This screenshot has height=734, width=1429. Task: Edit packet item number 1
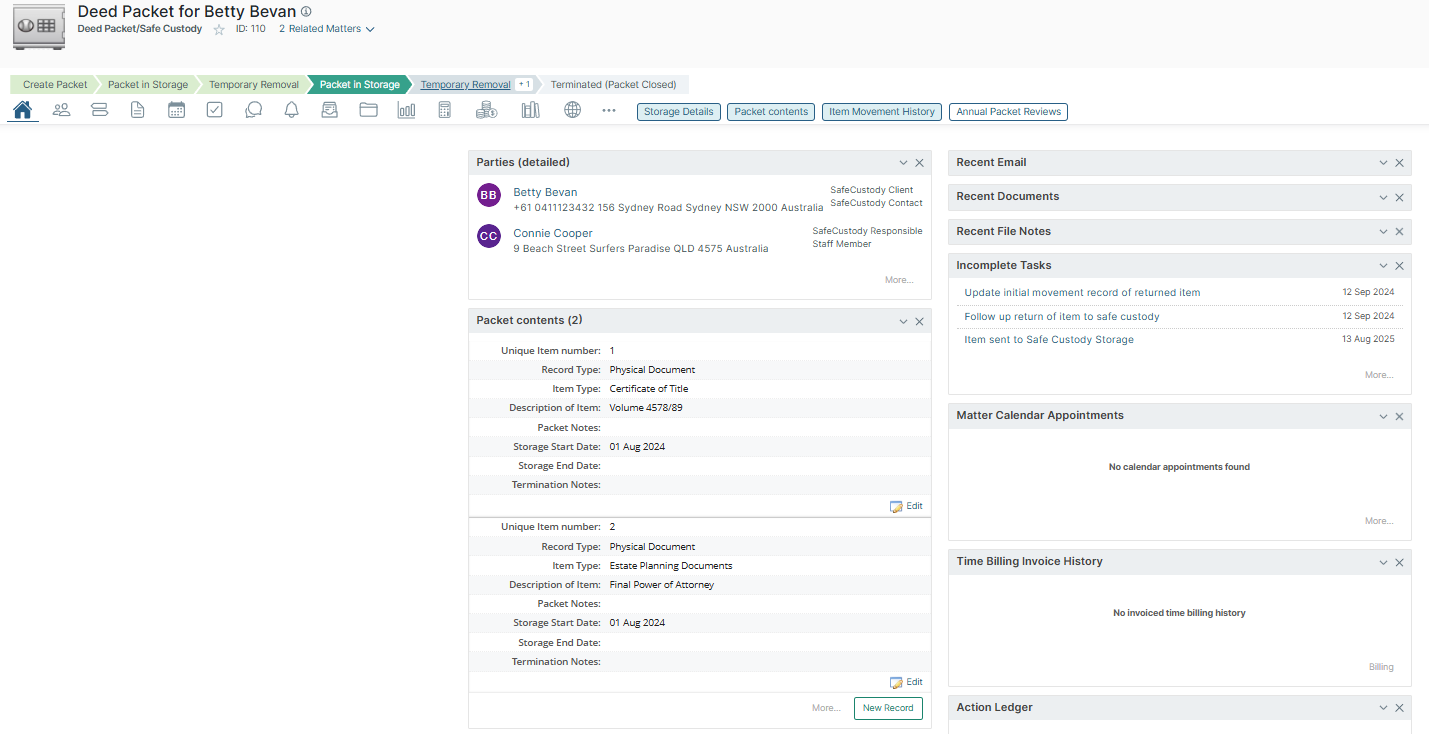(x=907, y=506)
